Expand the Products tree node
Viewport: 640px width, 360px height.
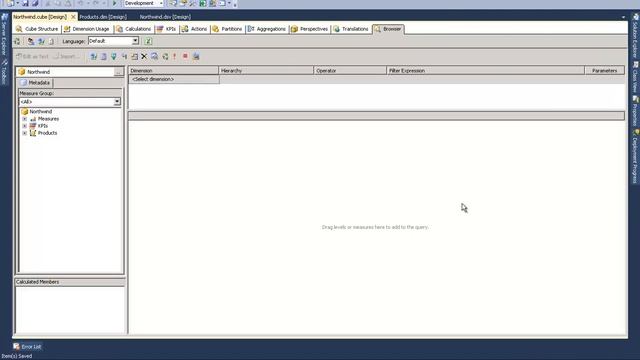click(24, 133)
